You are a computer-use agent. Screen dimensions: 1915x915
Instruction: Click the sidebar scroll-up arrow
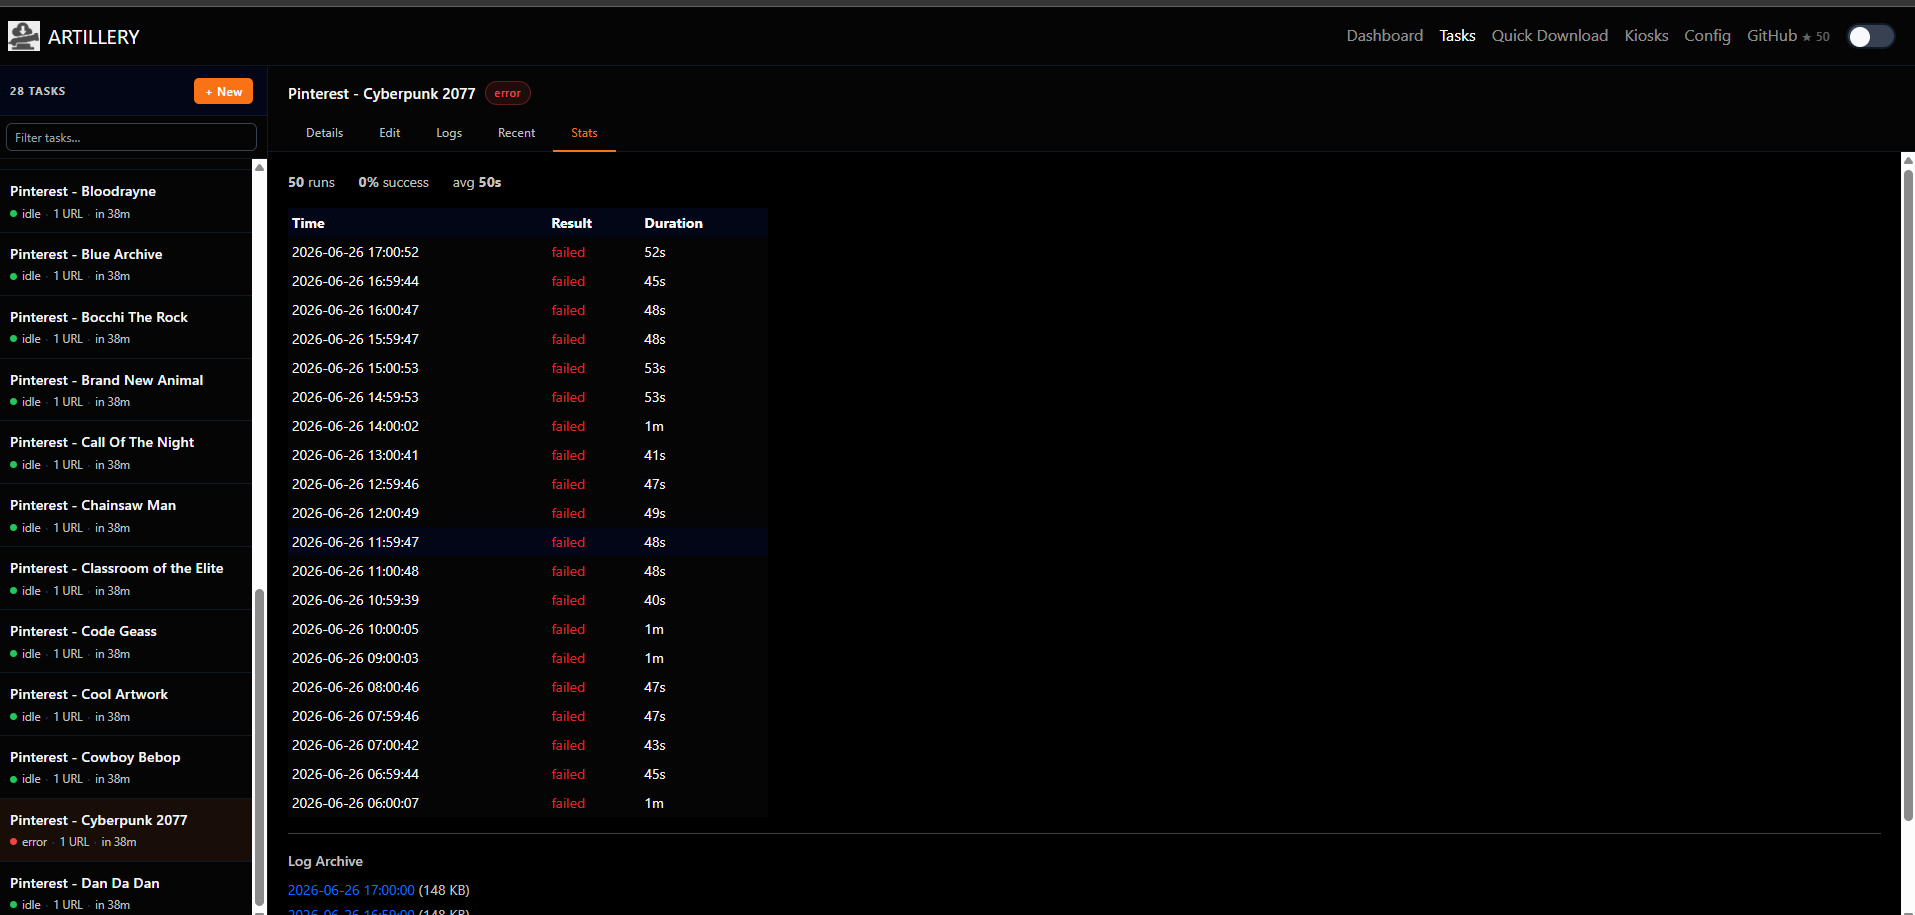tap(260, 166)
